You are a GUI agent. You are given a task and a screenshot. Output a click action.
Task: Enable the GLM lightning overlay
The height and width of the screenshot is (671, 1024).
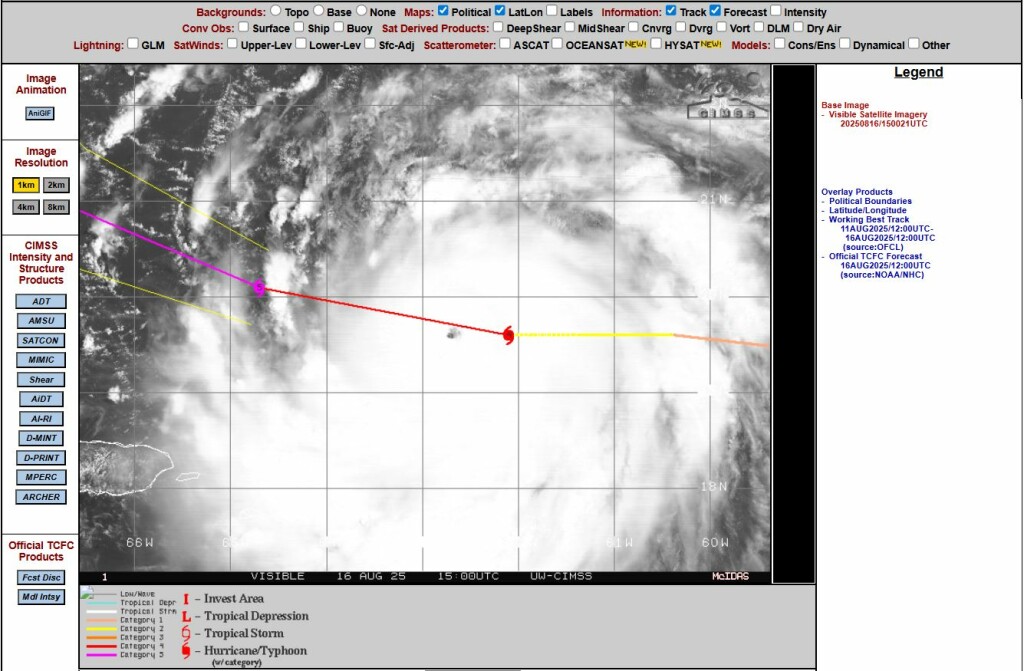coord(133,44)
